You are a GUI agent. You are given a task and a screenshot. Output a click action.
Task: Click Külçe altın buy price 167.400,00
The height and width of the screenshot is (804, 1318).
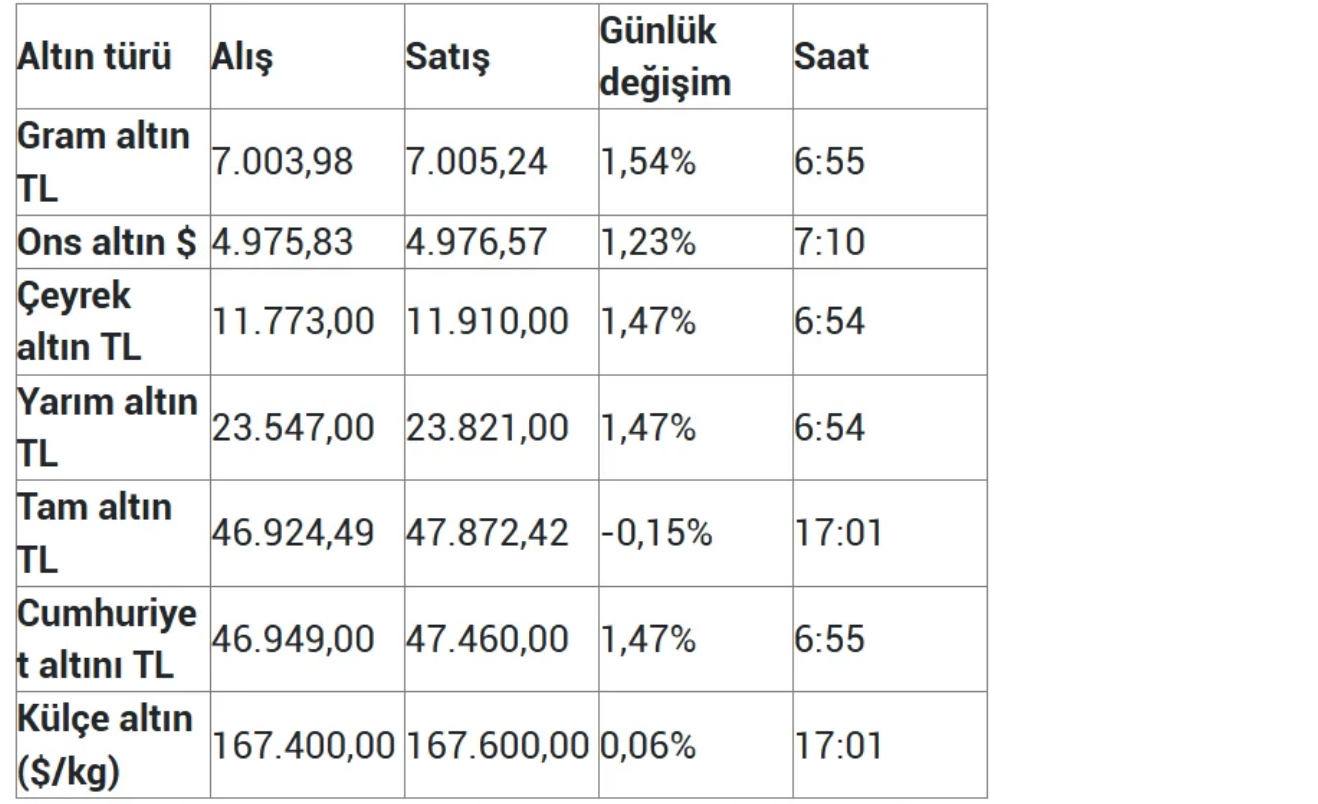tap(302, 745)
